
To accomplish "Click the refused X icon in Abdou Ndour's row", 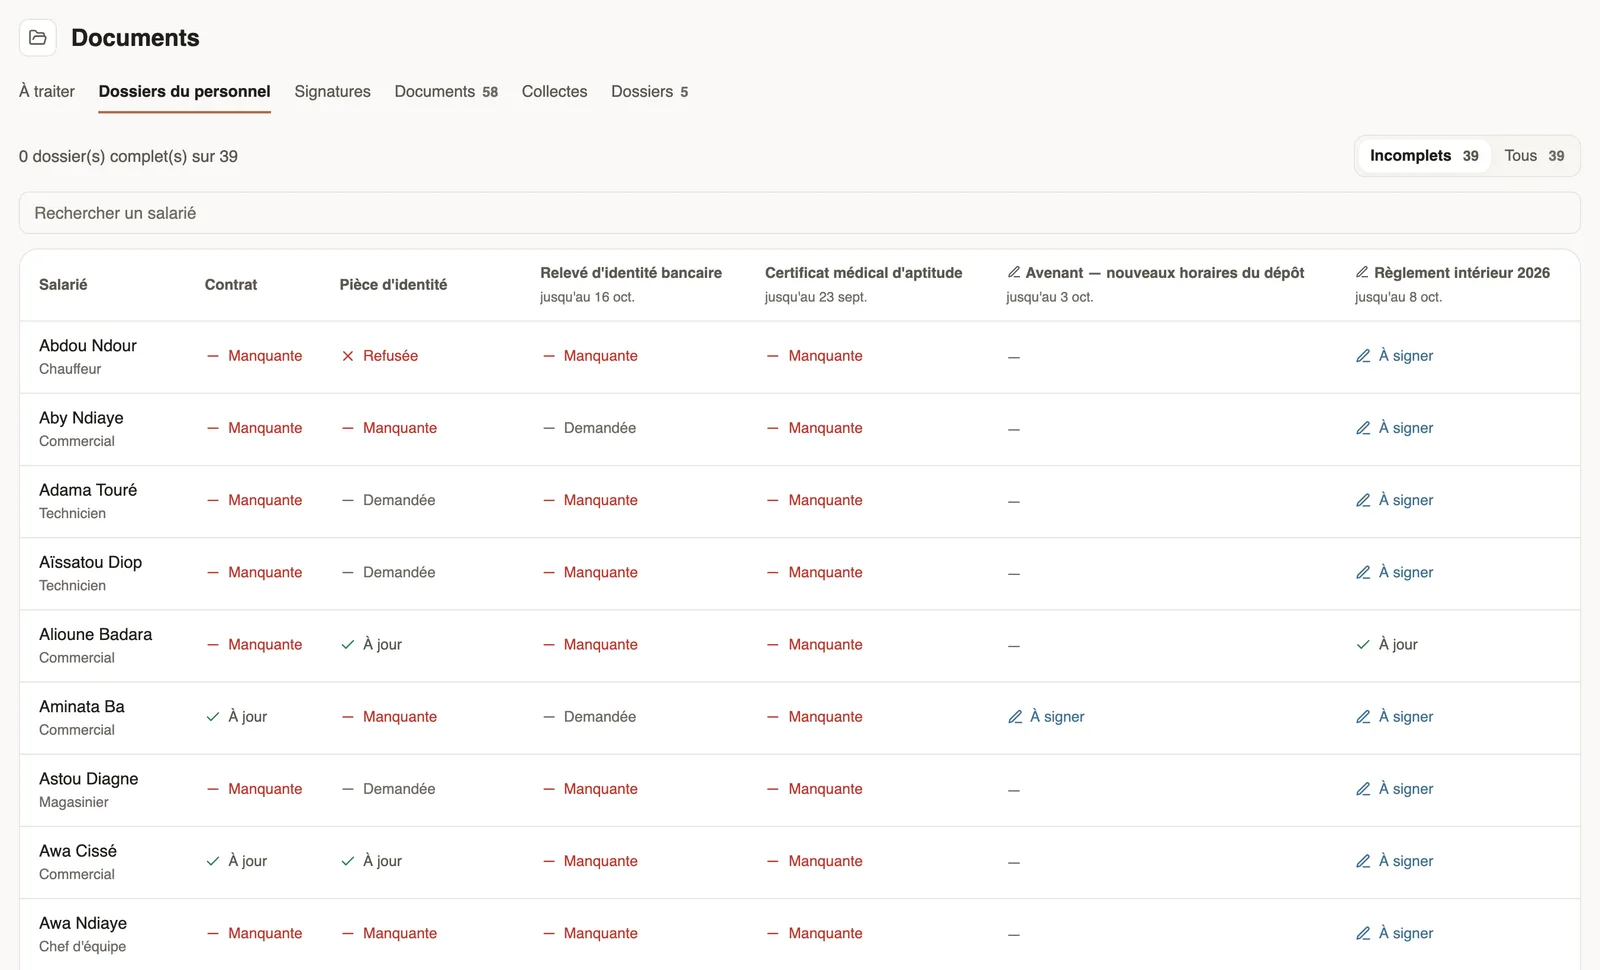I will pos(348,356).
